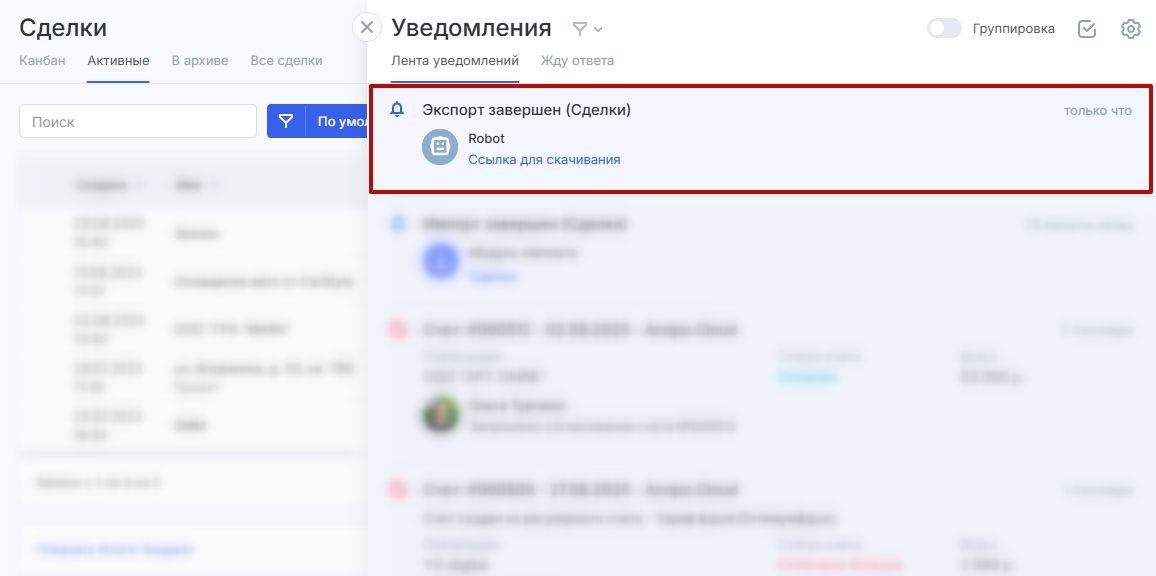Switch to the Канбан tab

point(42,61)
